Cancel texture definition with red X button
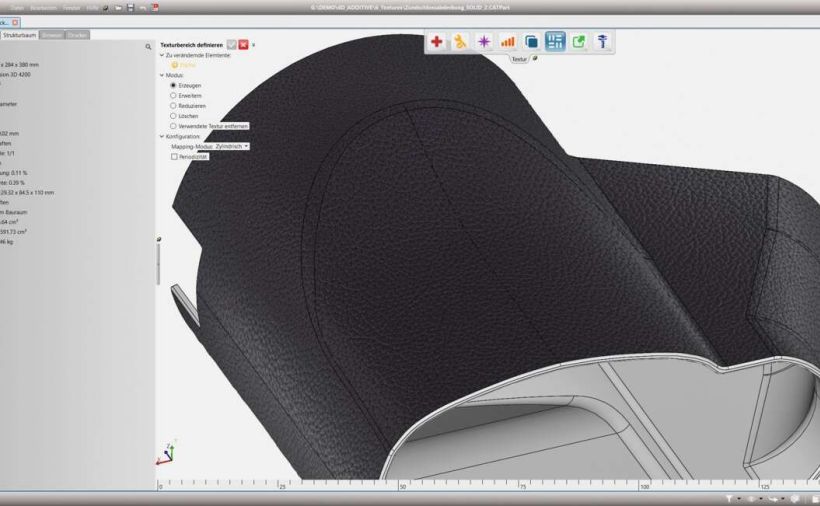Screen dimensions: 820x506 tap(243, 45)
